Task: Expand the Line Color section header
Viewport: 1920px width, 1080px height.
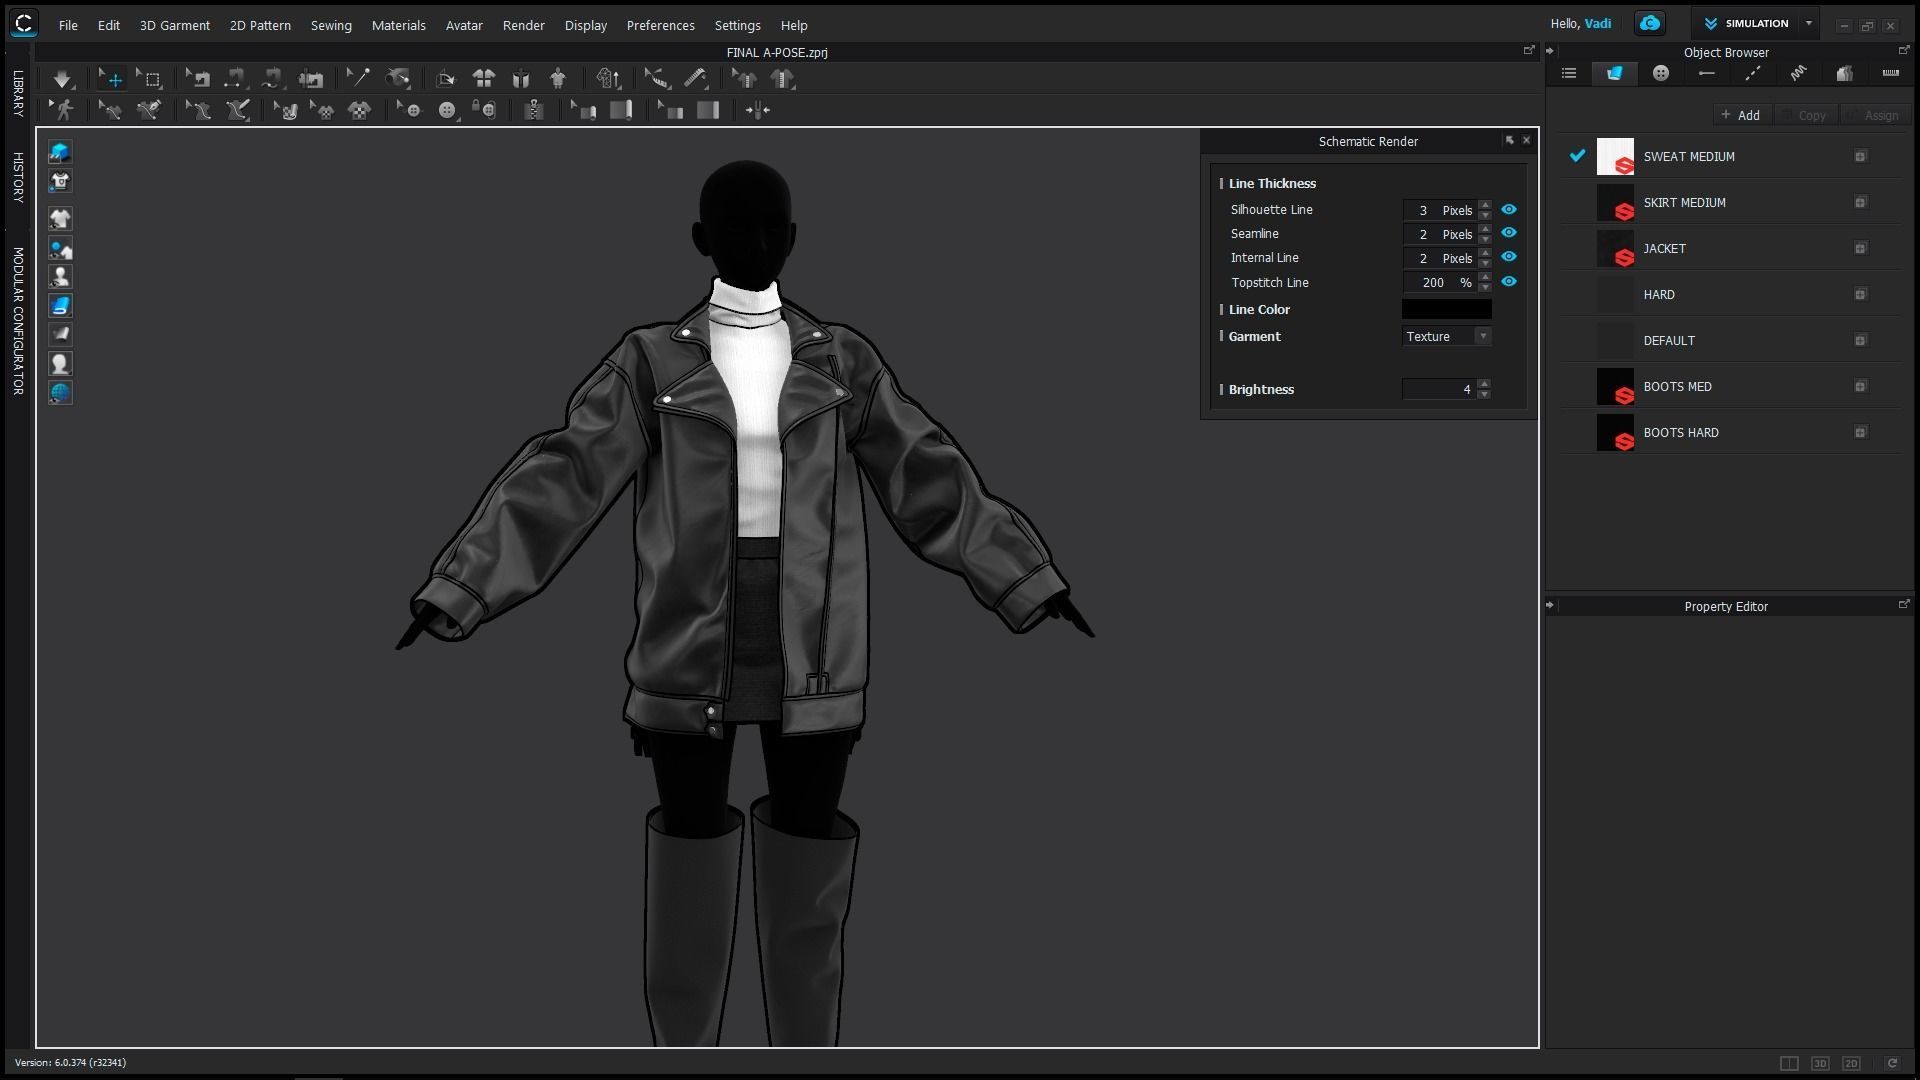Action: coord(1258,310)
